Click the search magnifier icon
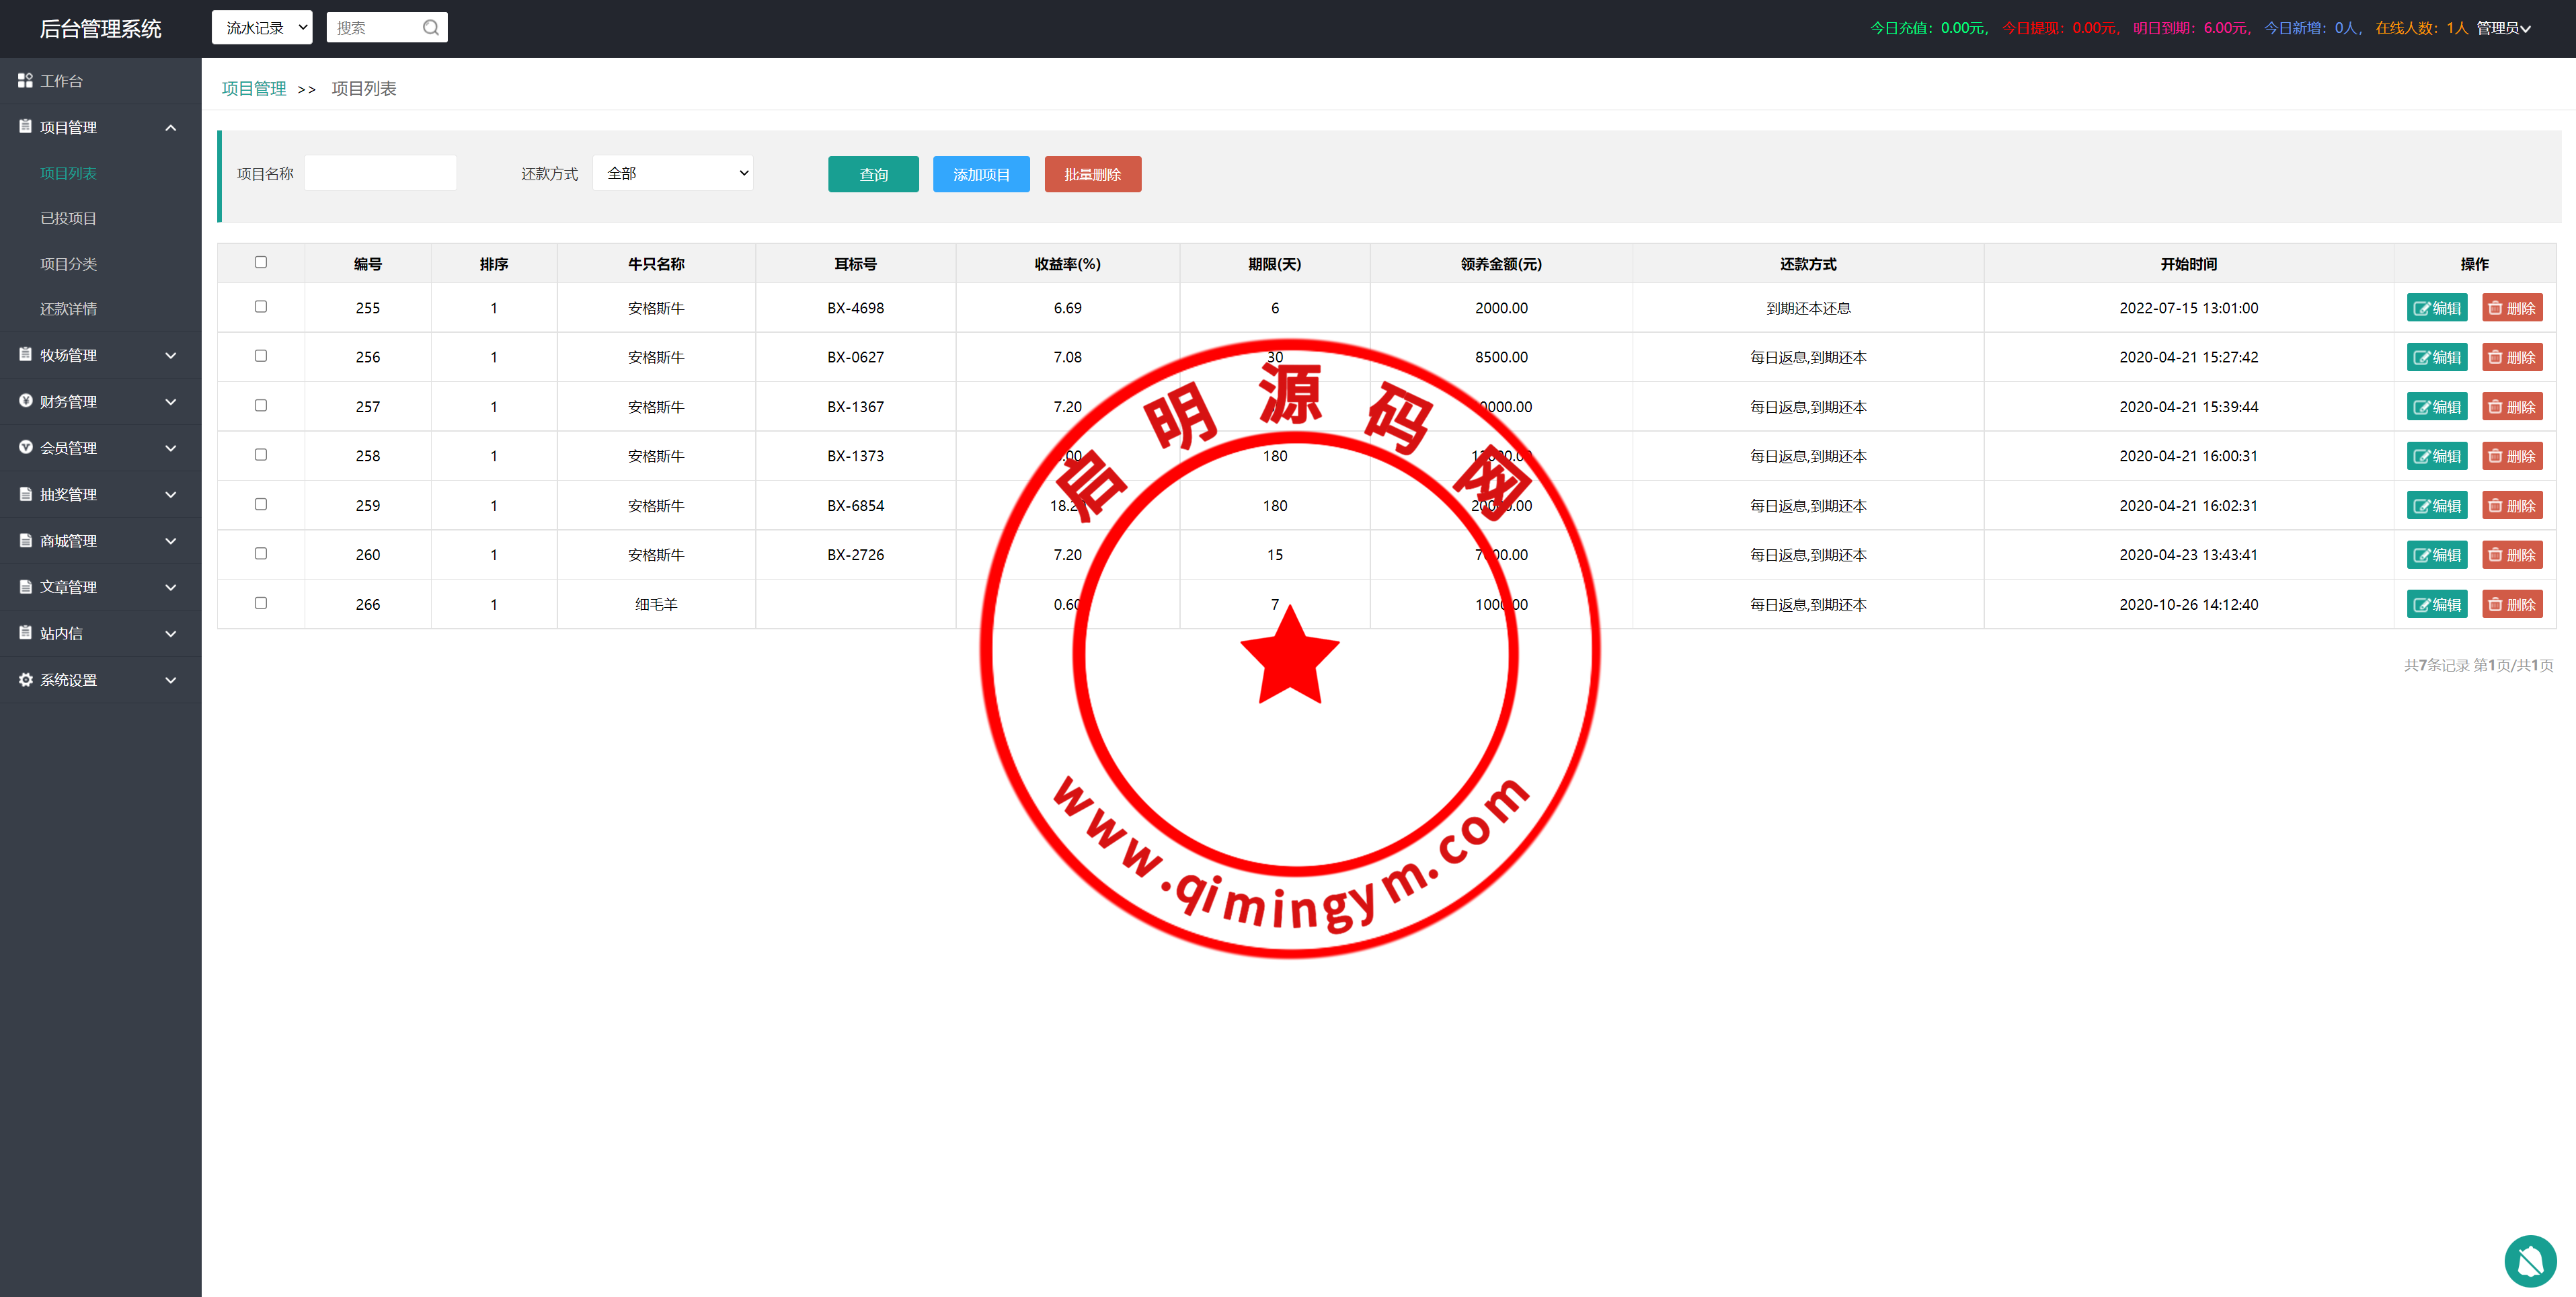2576x1297 pixels. (430, 28)
